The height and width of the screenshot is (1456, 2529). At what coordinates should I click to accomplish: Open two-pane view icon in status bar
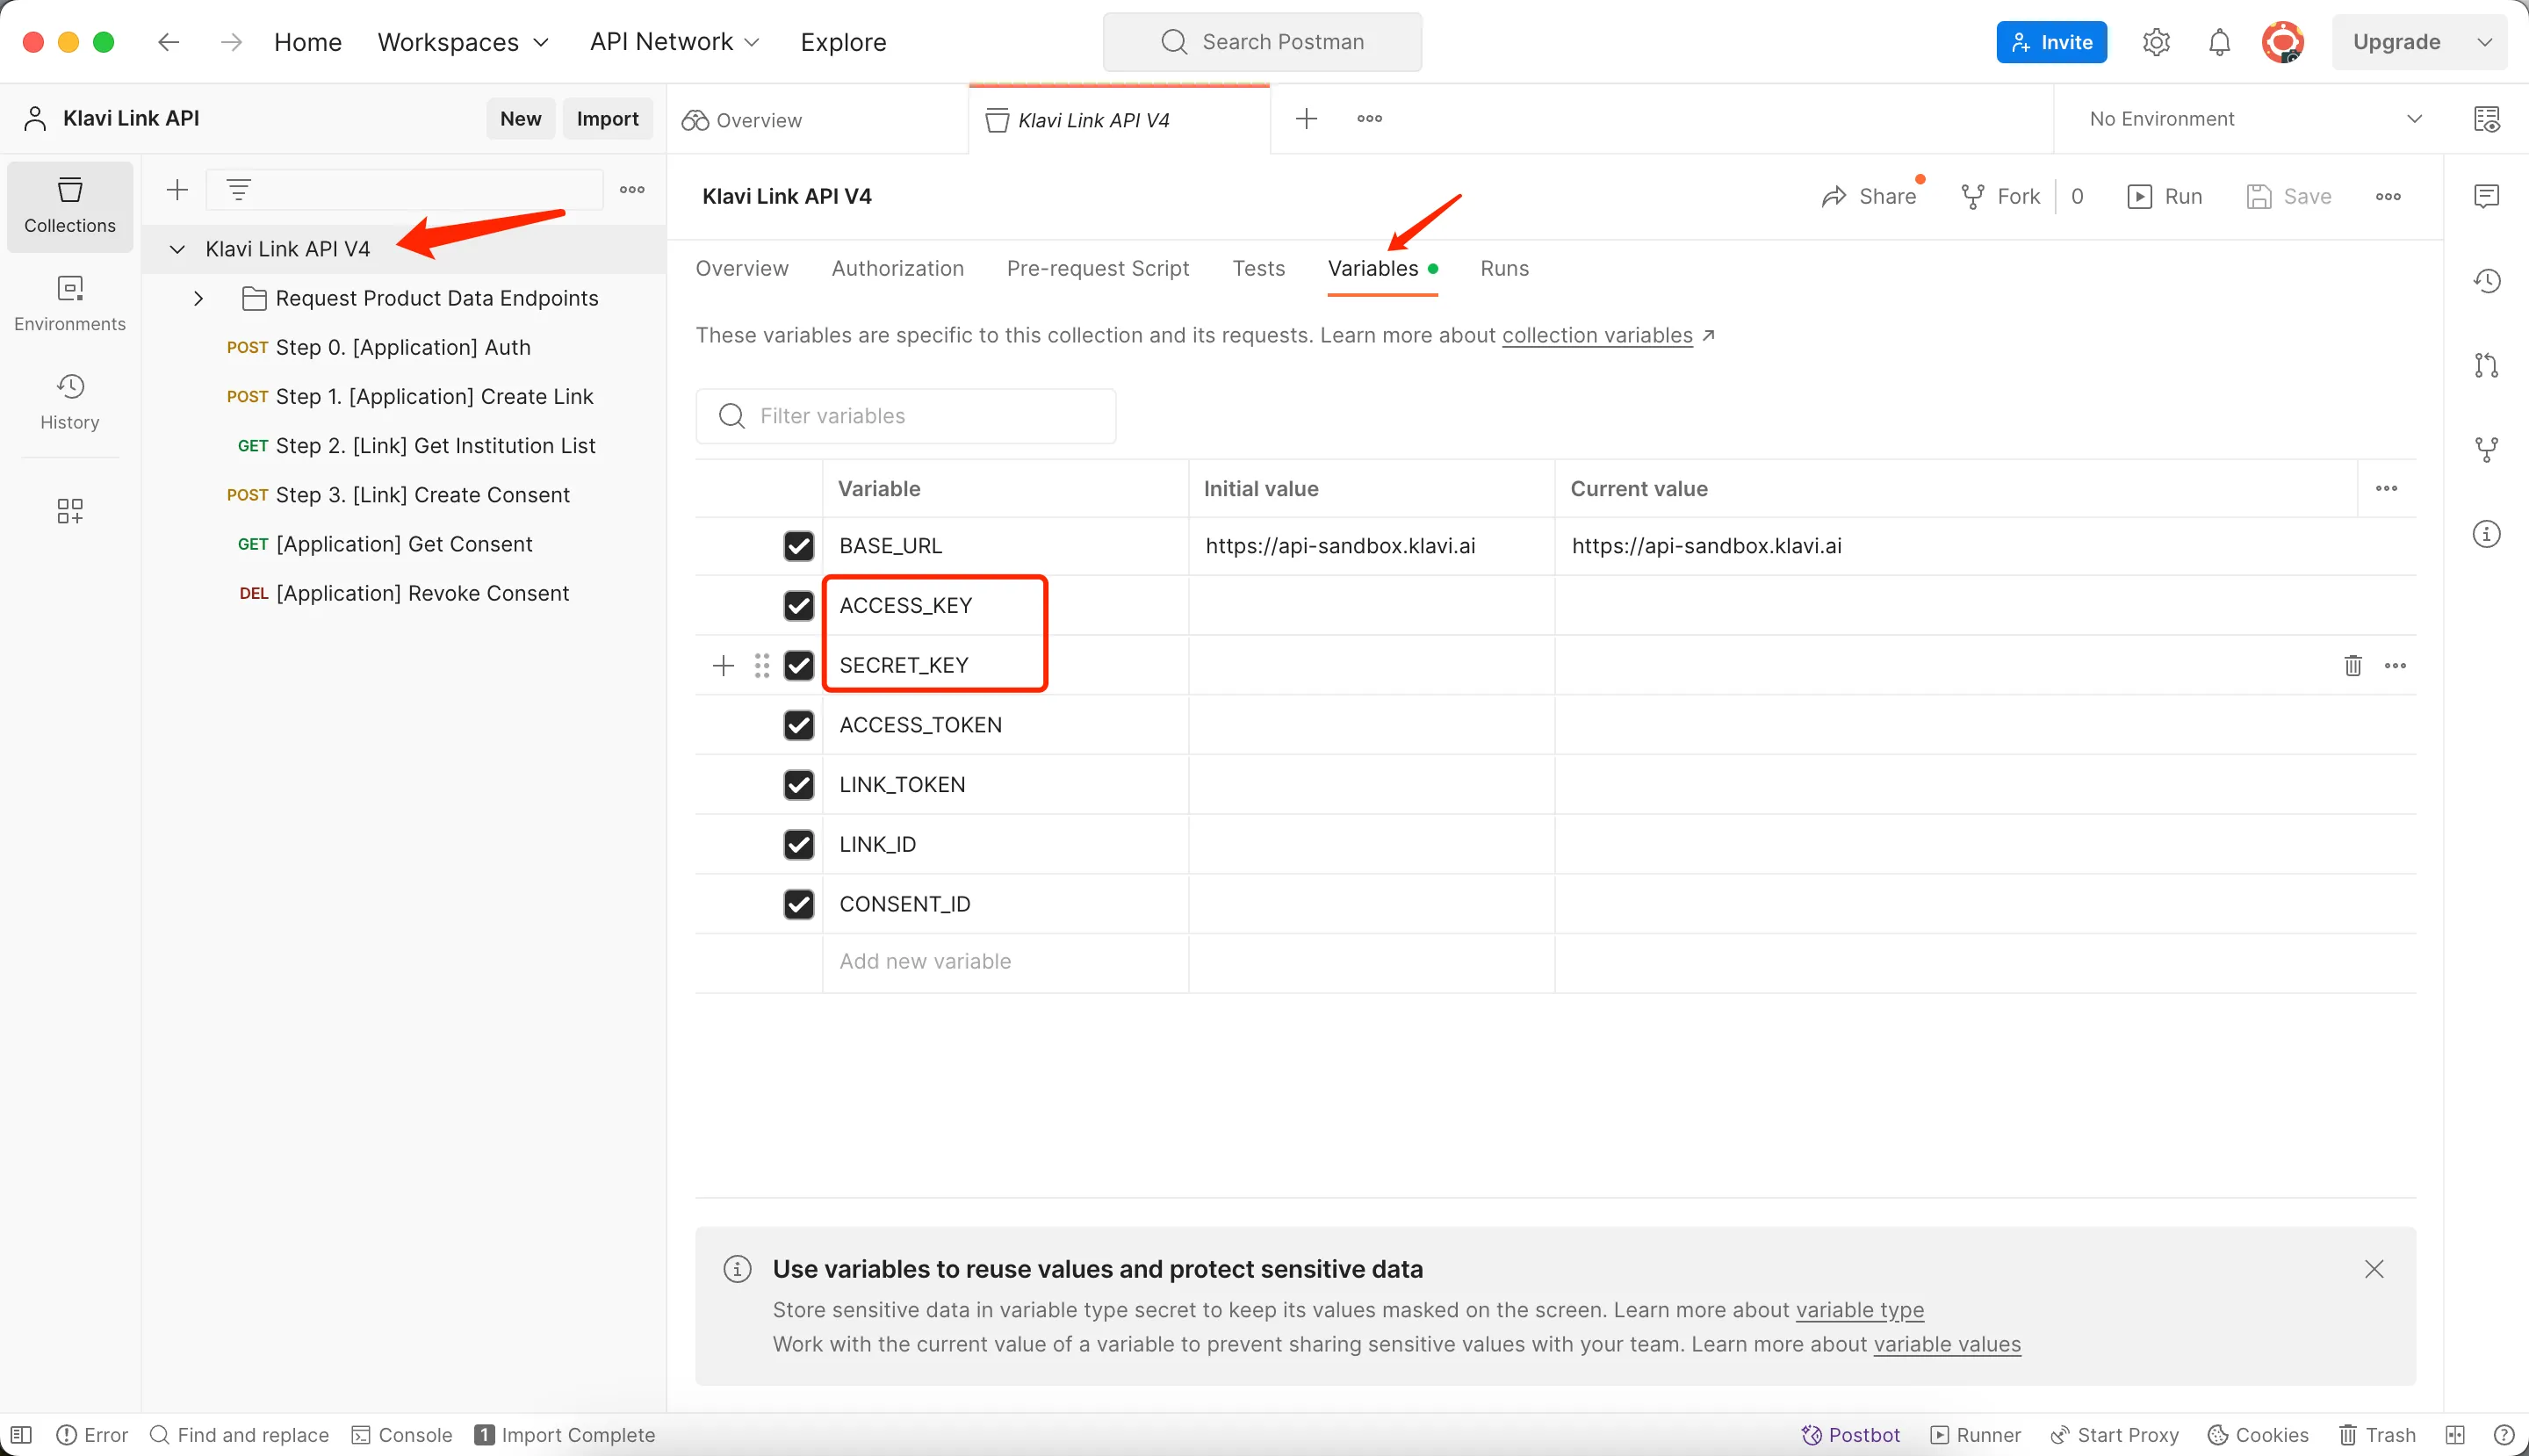pos(2454,1435)
